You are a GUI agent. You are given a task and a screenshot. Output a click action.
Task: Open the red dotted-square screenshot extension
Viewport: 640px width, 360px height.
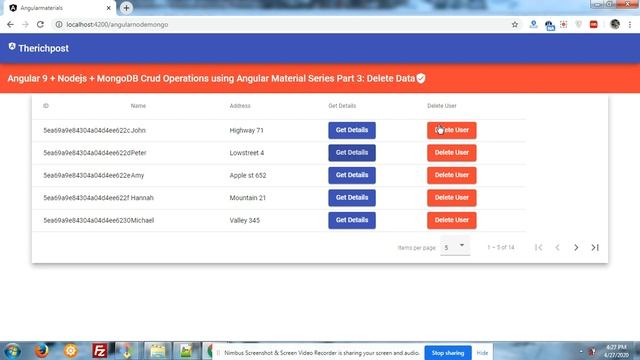tap(564, 24)
